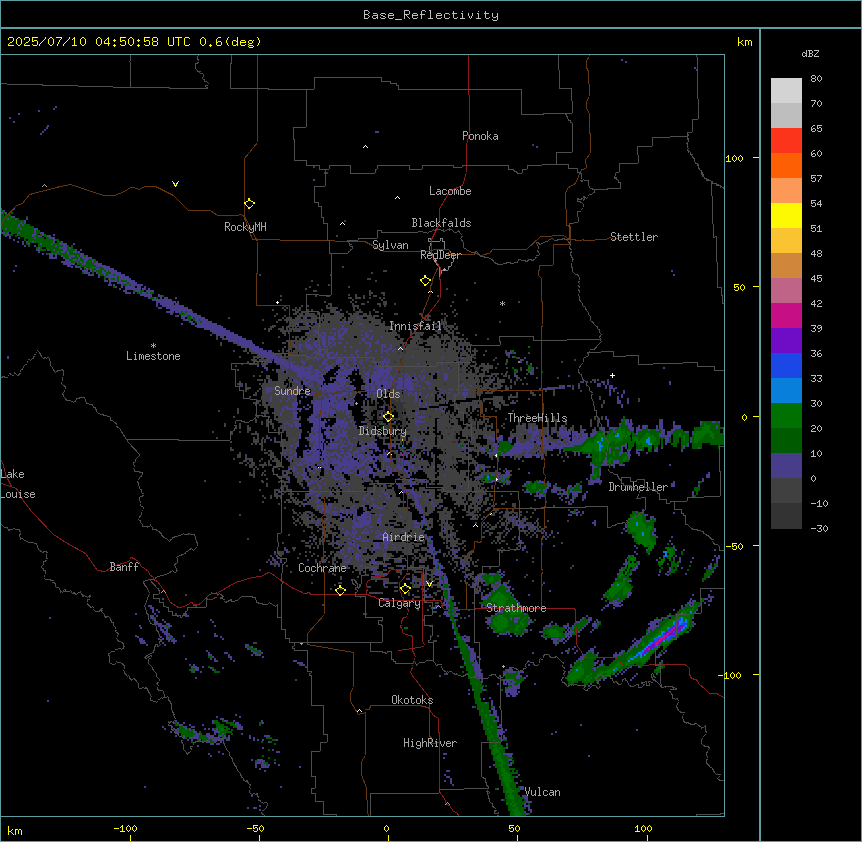Click the 0 tick on the bottom axis
The height and width of the screenshot is (842, 862).
point(386,829)
